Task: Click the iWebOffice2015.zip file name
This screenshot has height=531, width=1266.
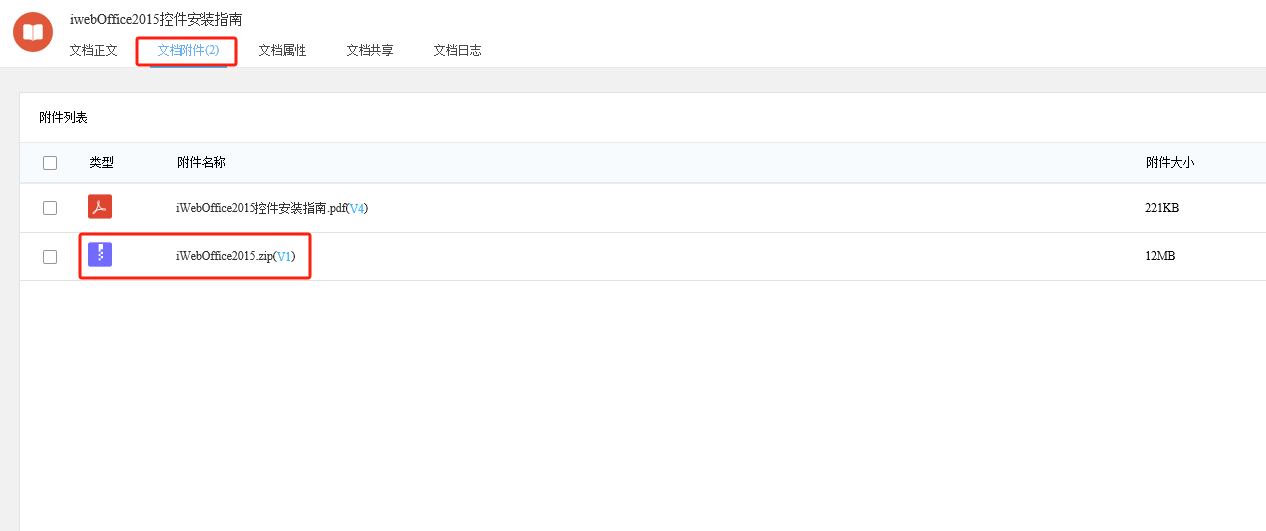Action: click(224, 256)
